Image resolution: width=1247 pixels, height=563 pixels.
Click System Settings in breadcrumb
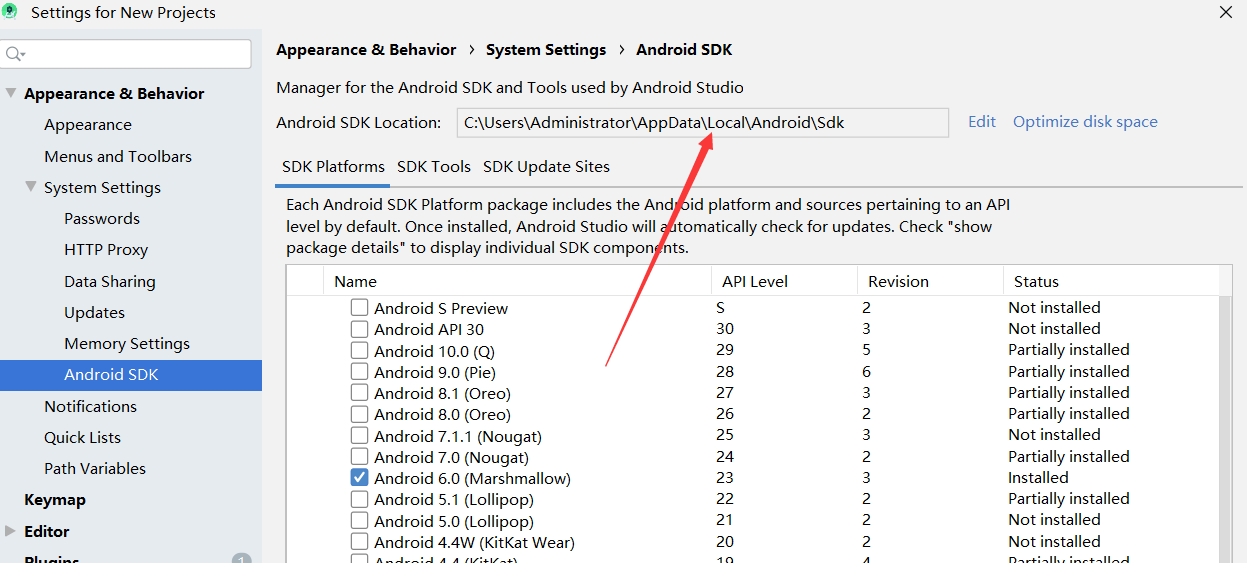pyautogui.click(x=546, y=50)
